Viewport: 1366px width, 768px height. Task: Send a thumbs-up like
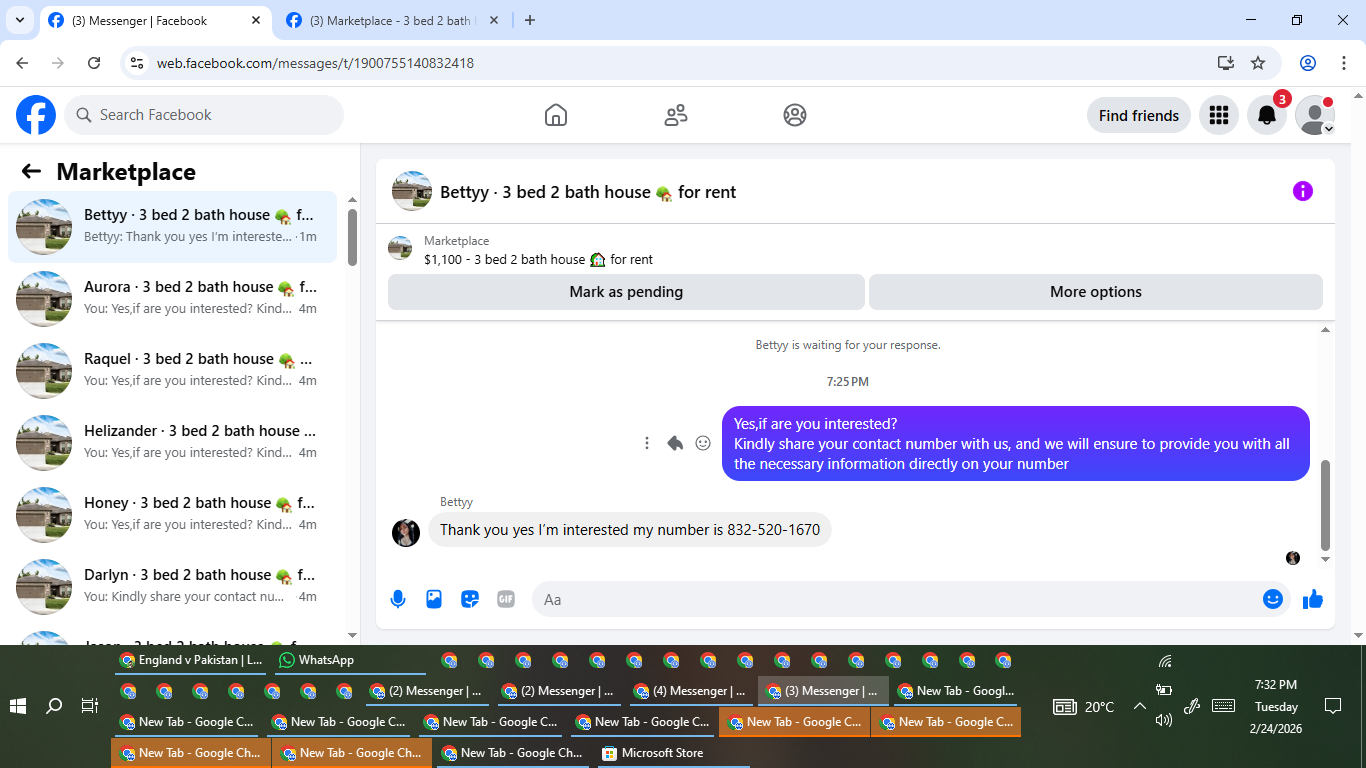[x=1313, y=599]
